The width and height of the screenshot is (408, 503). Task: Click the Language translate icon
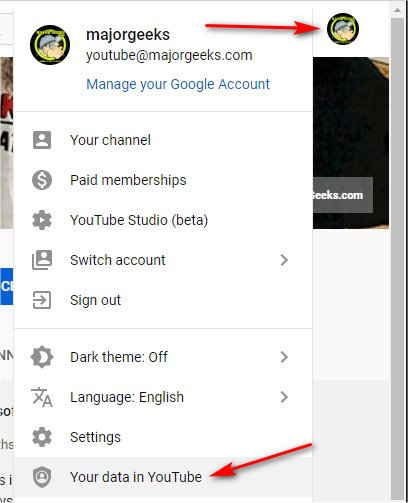tap(42, 397)
